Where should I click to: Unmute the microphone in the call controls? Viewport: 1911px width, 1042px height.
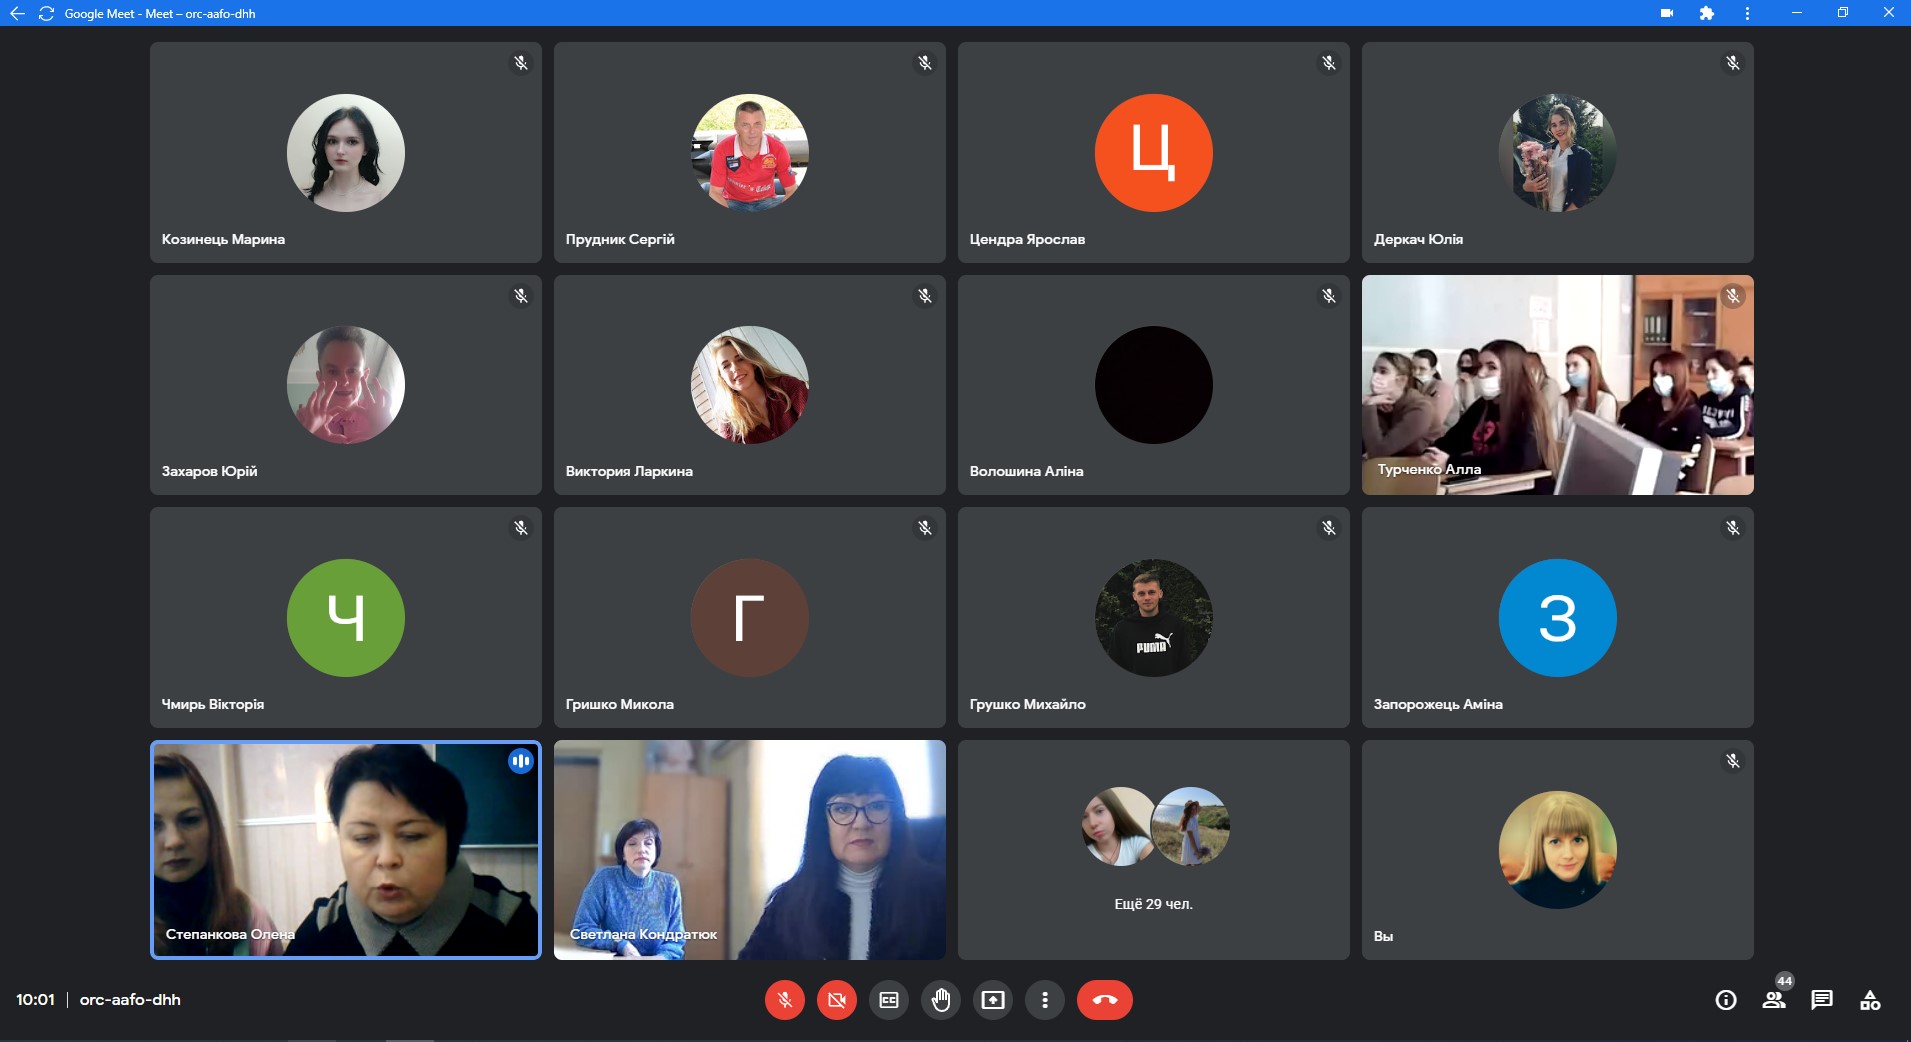click(785, 1000)
